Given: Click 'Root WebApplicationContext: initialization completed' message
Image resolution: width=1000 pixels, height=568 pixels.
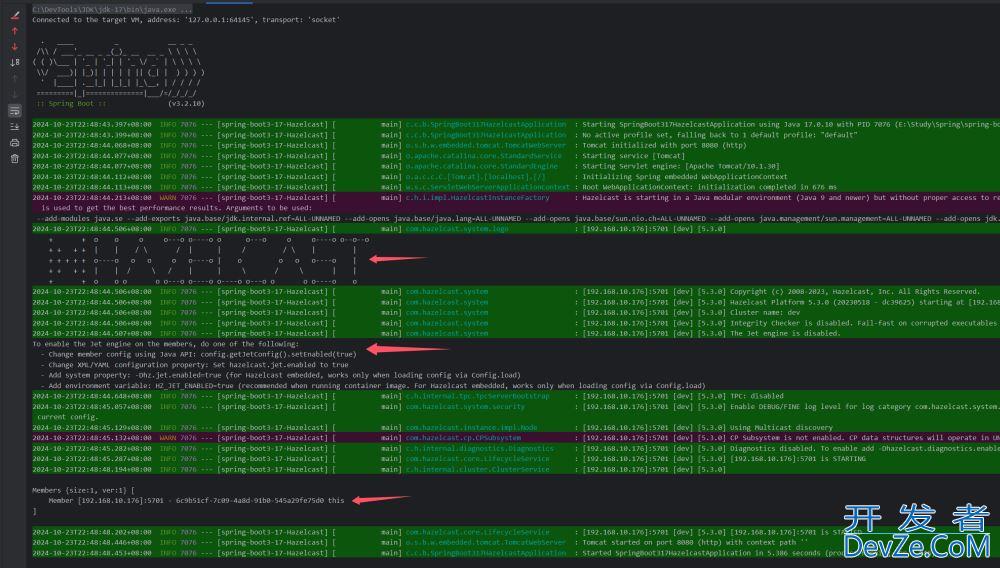Looking at the screenshot, I should click(x=710, y=187).
